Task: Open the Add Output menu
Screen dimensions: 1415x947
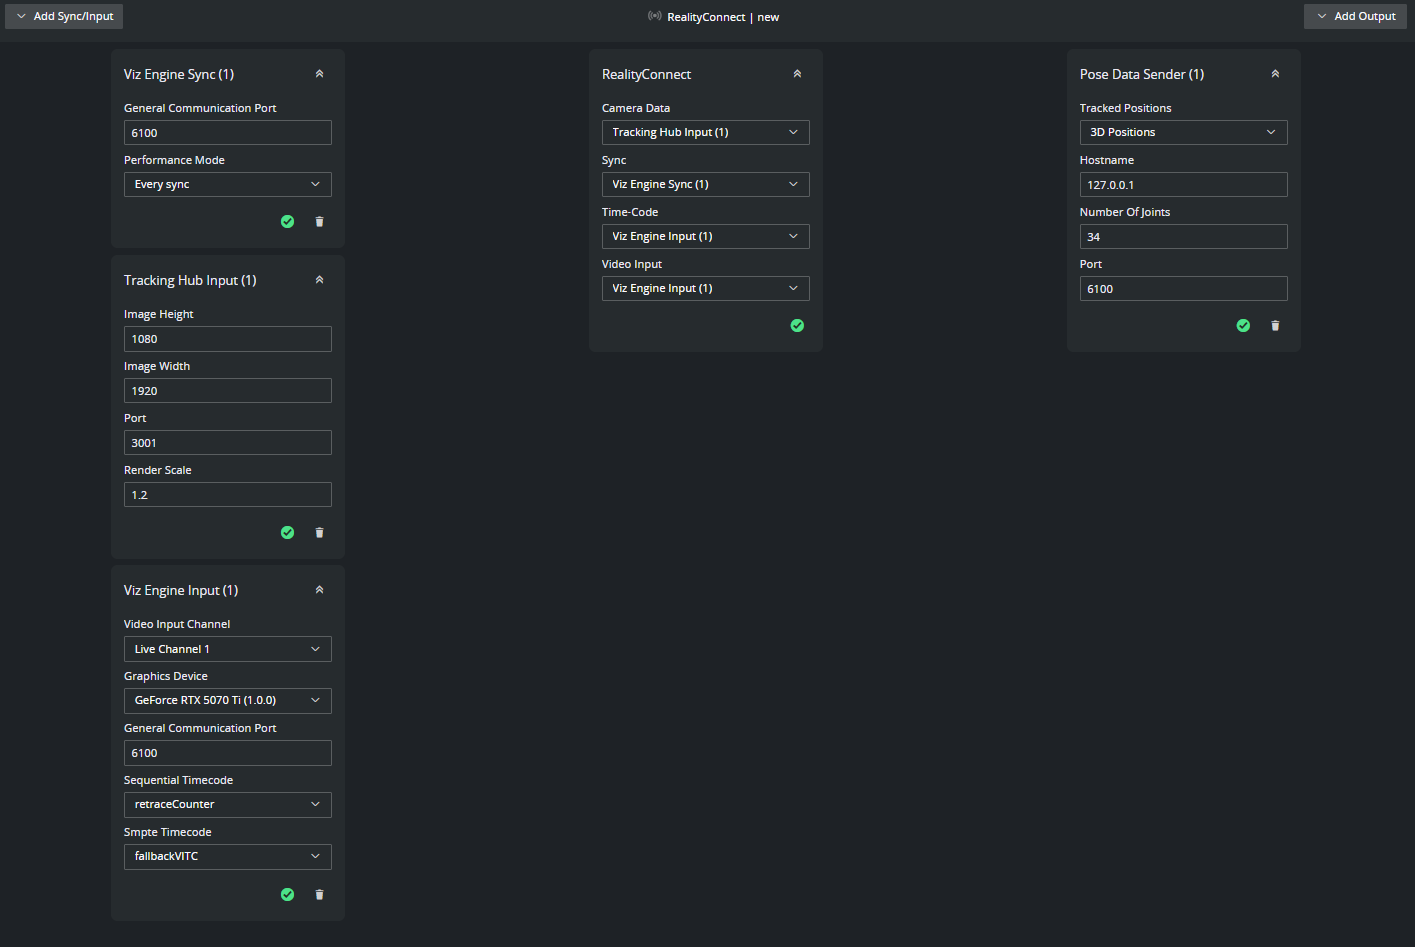Action: click(x=1355, y=16)
